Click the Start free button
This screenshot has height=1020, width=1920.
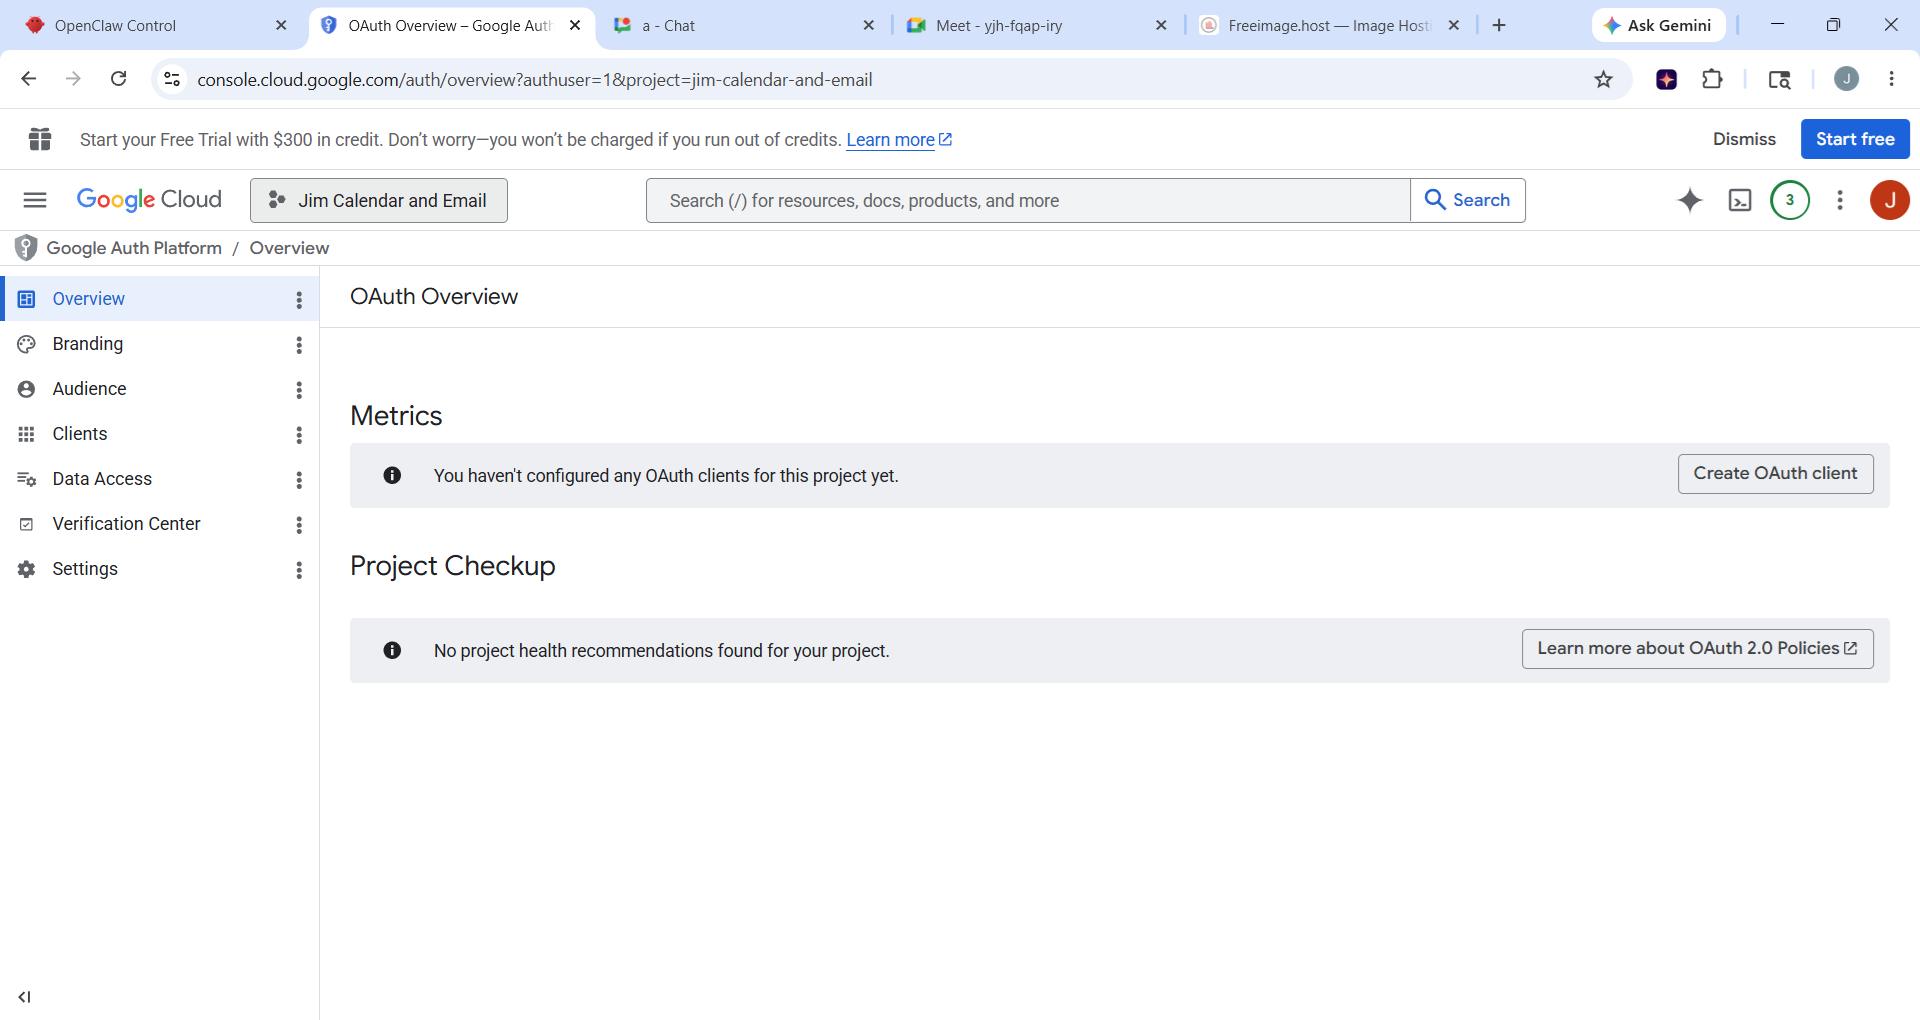click(x=1855, y=139)
